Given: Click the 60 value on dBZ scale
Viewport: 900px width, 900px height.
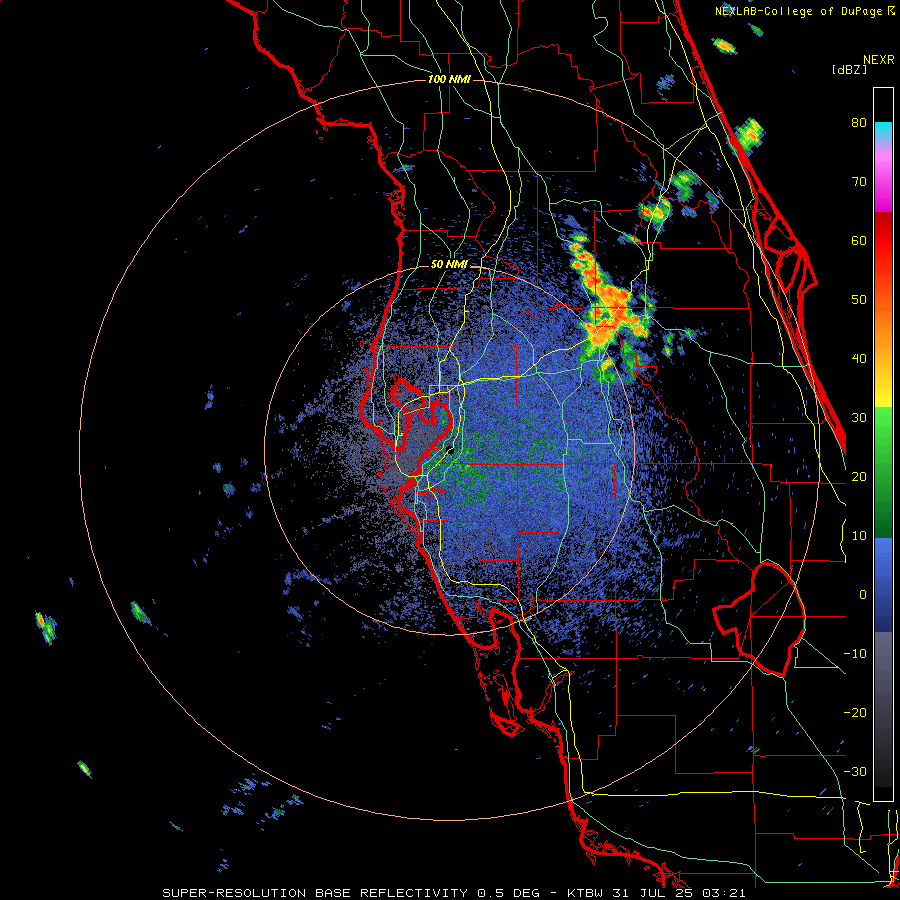Looking at the screenshot, I should 859,240.
